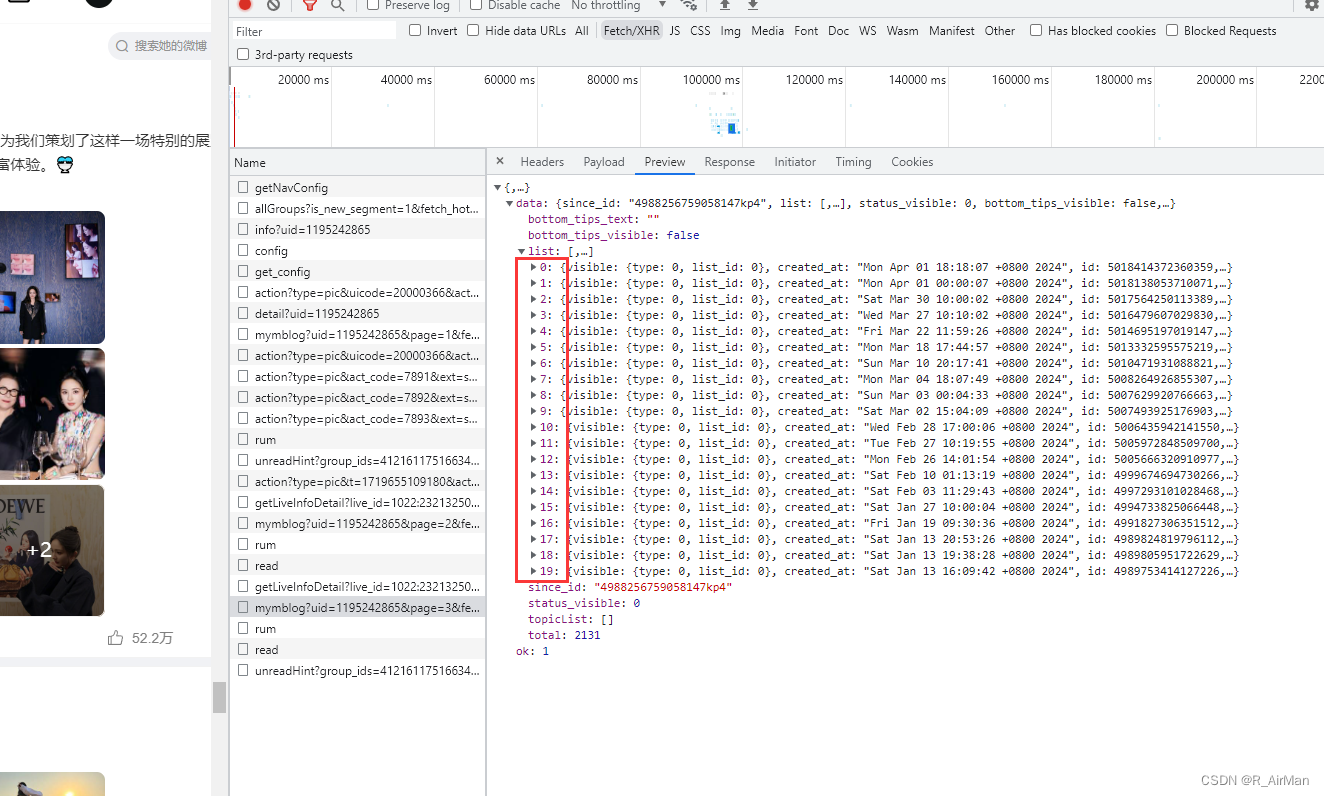Select the Preview tab

pyautogui.click(x=665, y=161)
